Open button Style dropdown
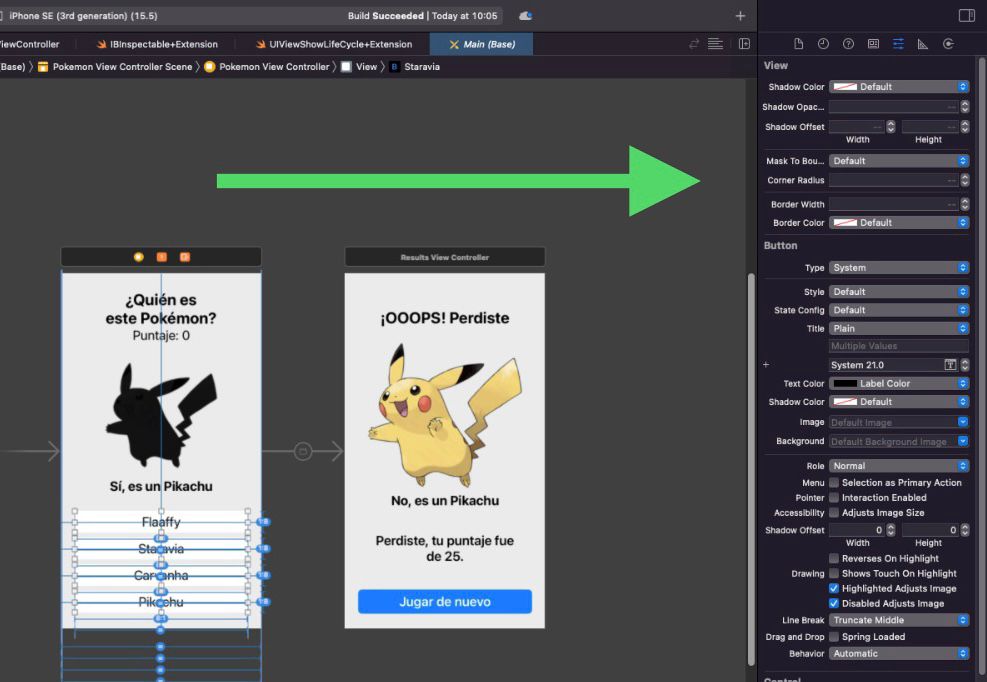987x682 pixels. (899, 292)
